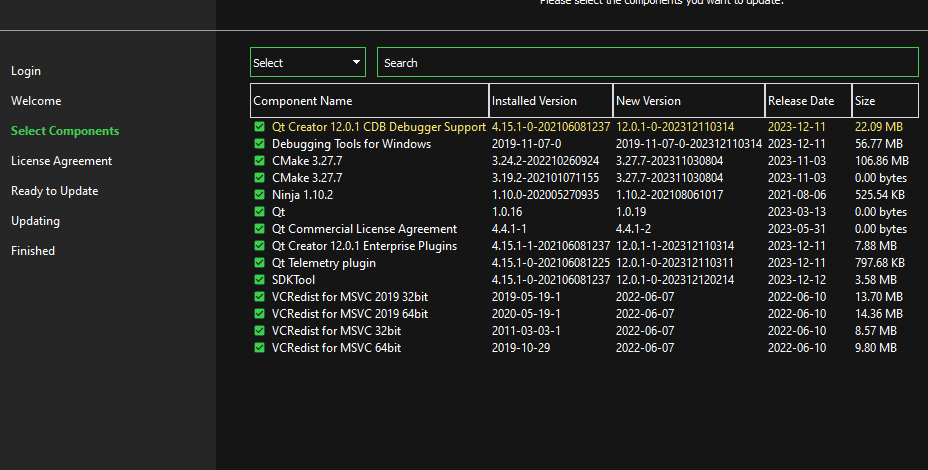Click installed version 2011-03-03-1
Viewport: 928px width, 470px height.
pyautogui.click(x=526, y=330)
